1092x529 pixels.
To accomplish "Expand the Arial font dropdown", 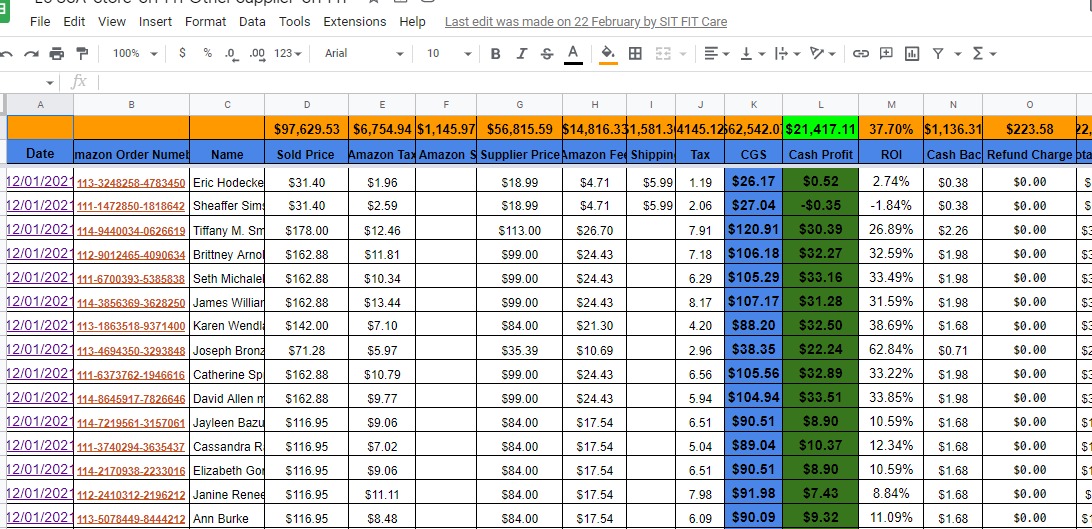I will coord(364,53).
